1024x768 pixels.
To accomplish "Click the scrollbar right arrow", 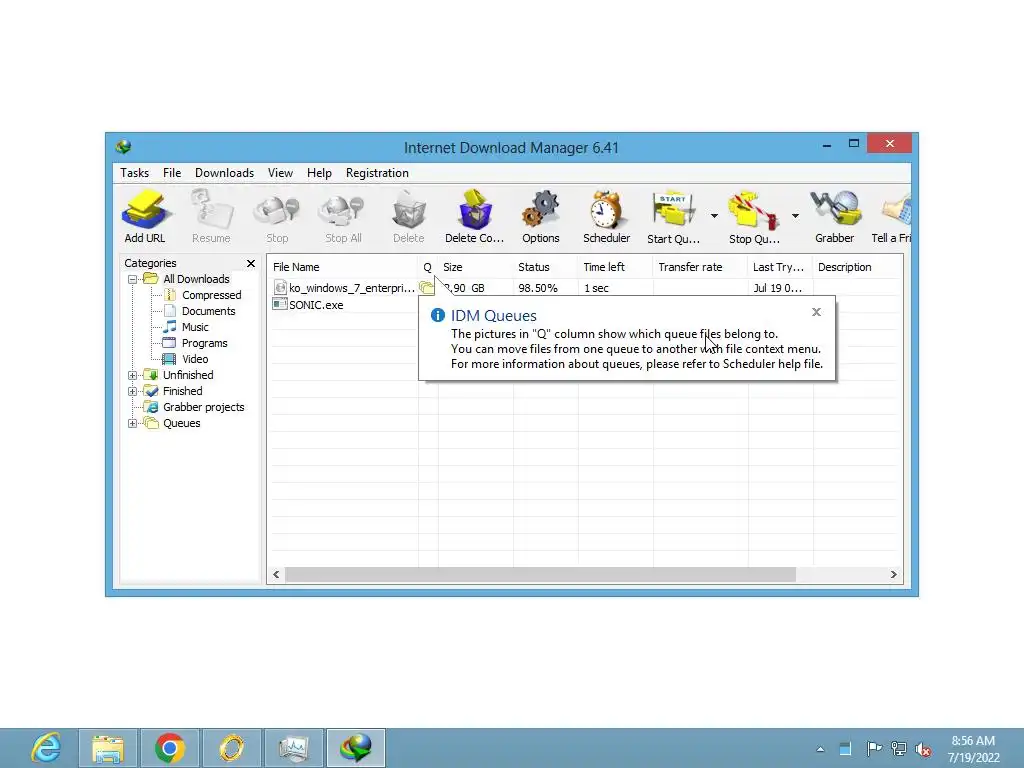I will tap(893, 575).
